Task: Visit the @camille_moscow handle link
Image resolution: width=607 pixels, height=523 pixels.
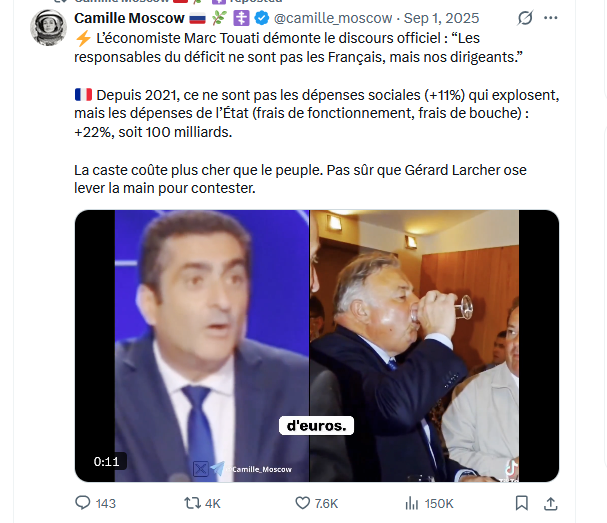Action: click(x=333, y=18)
